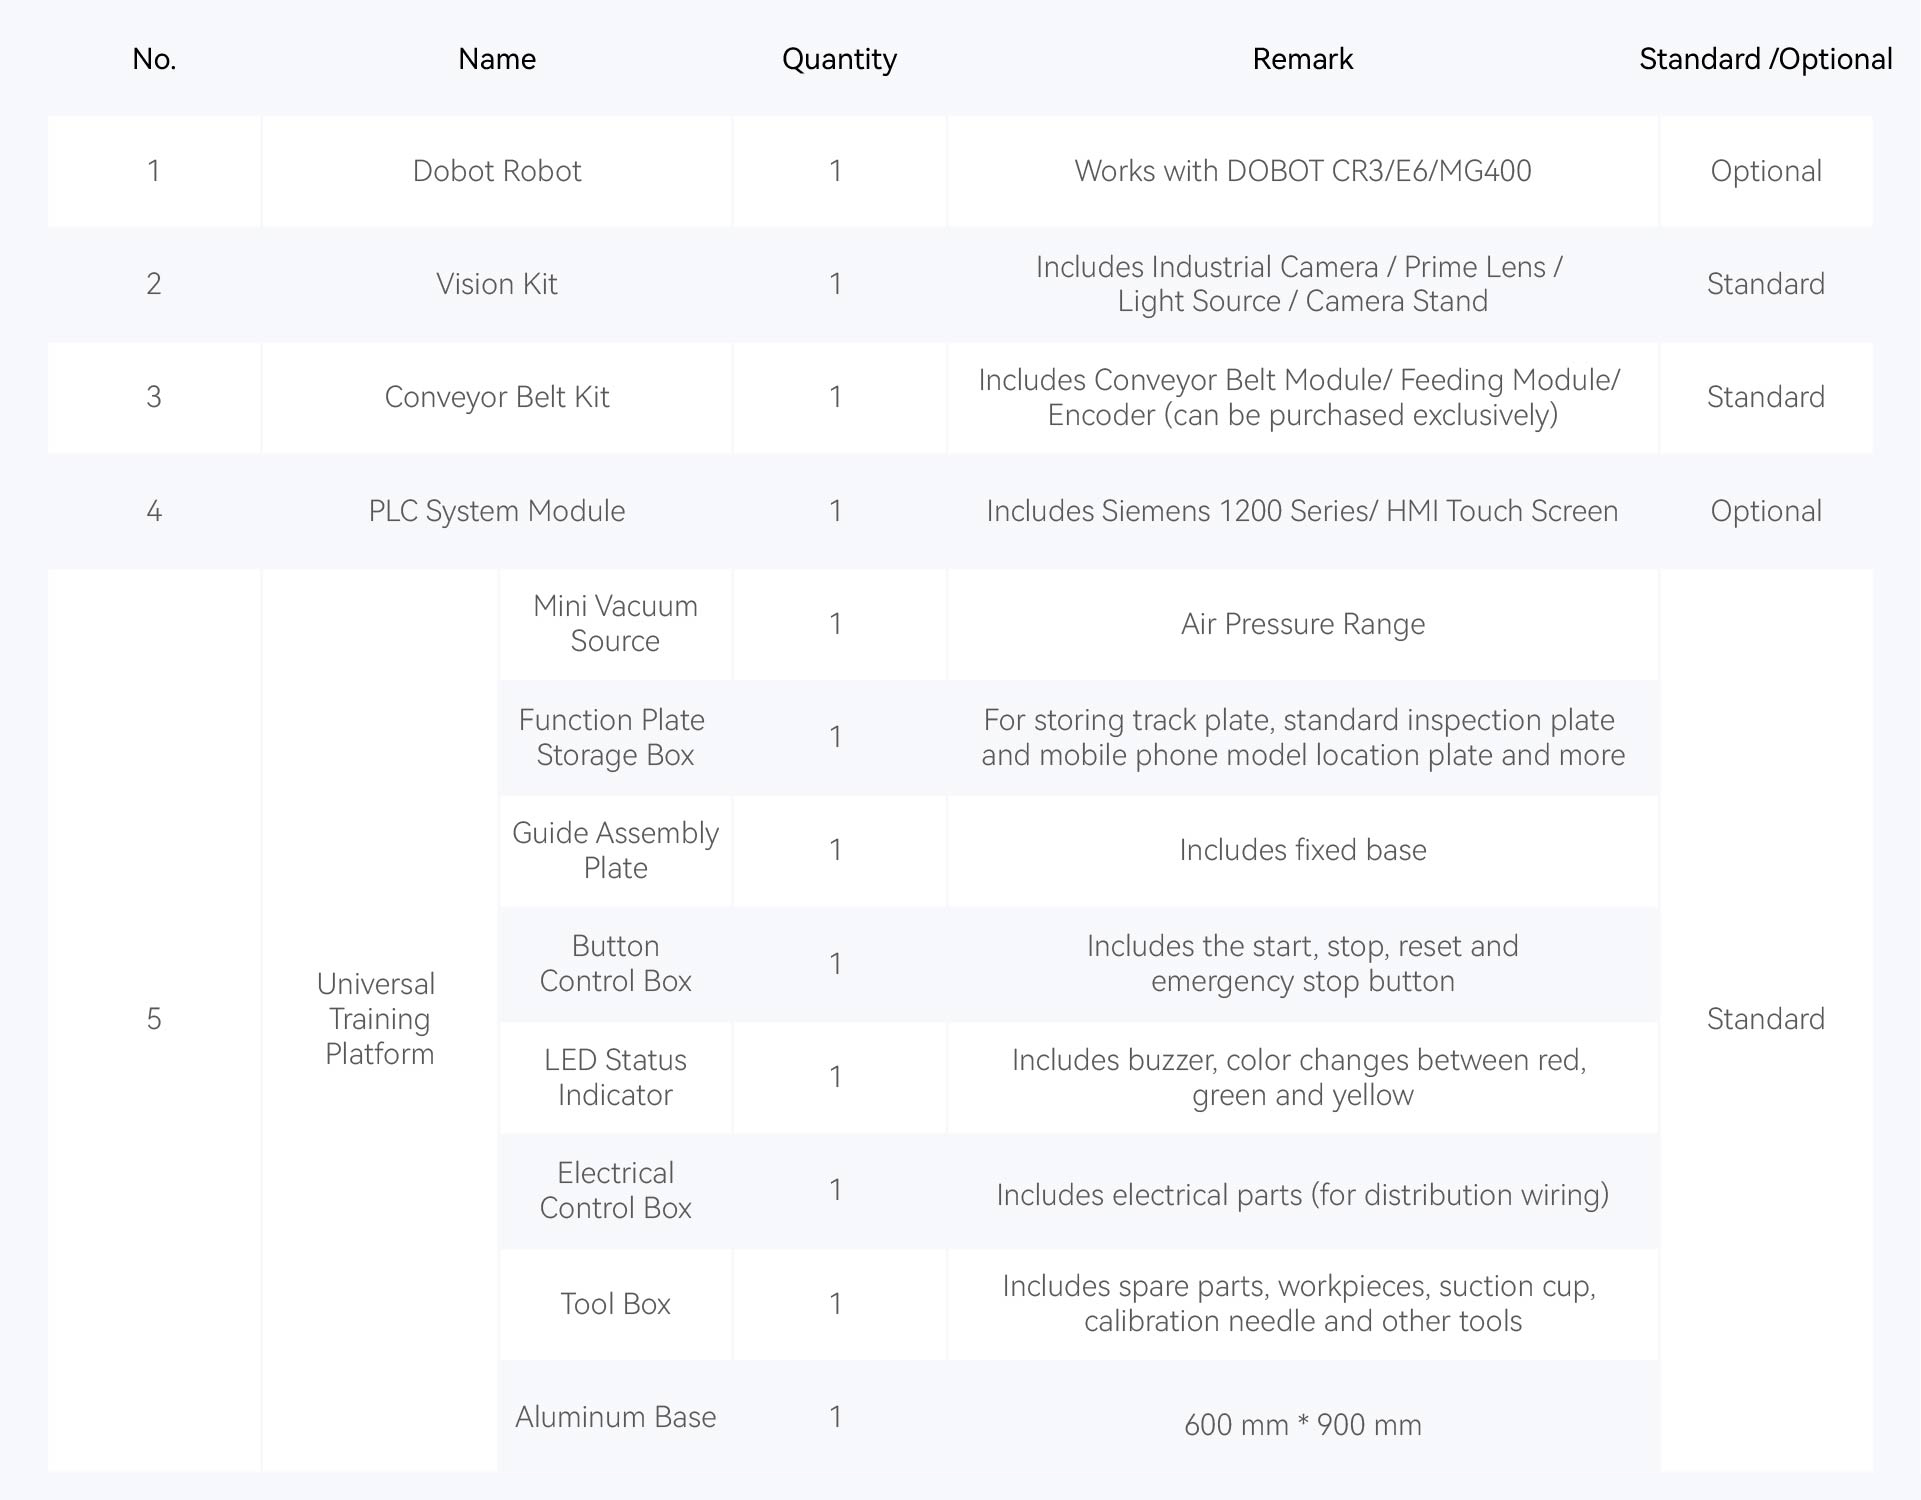Viewport: 1921px width, 1500px height.
Task: Click the "Standard /Optional" column header
Action: tap(1765, 59)
